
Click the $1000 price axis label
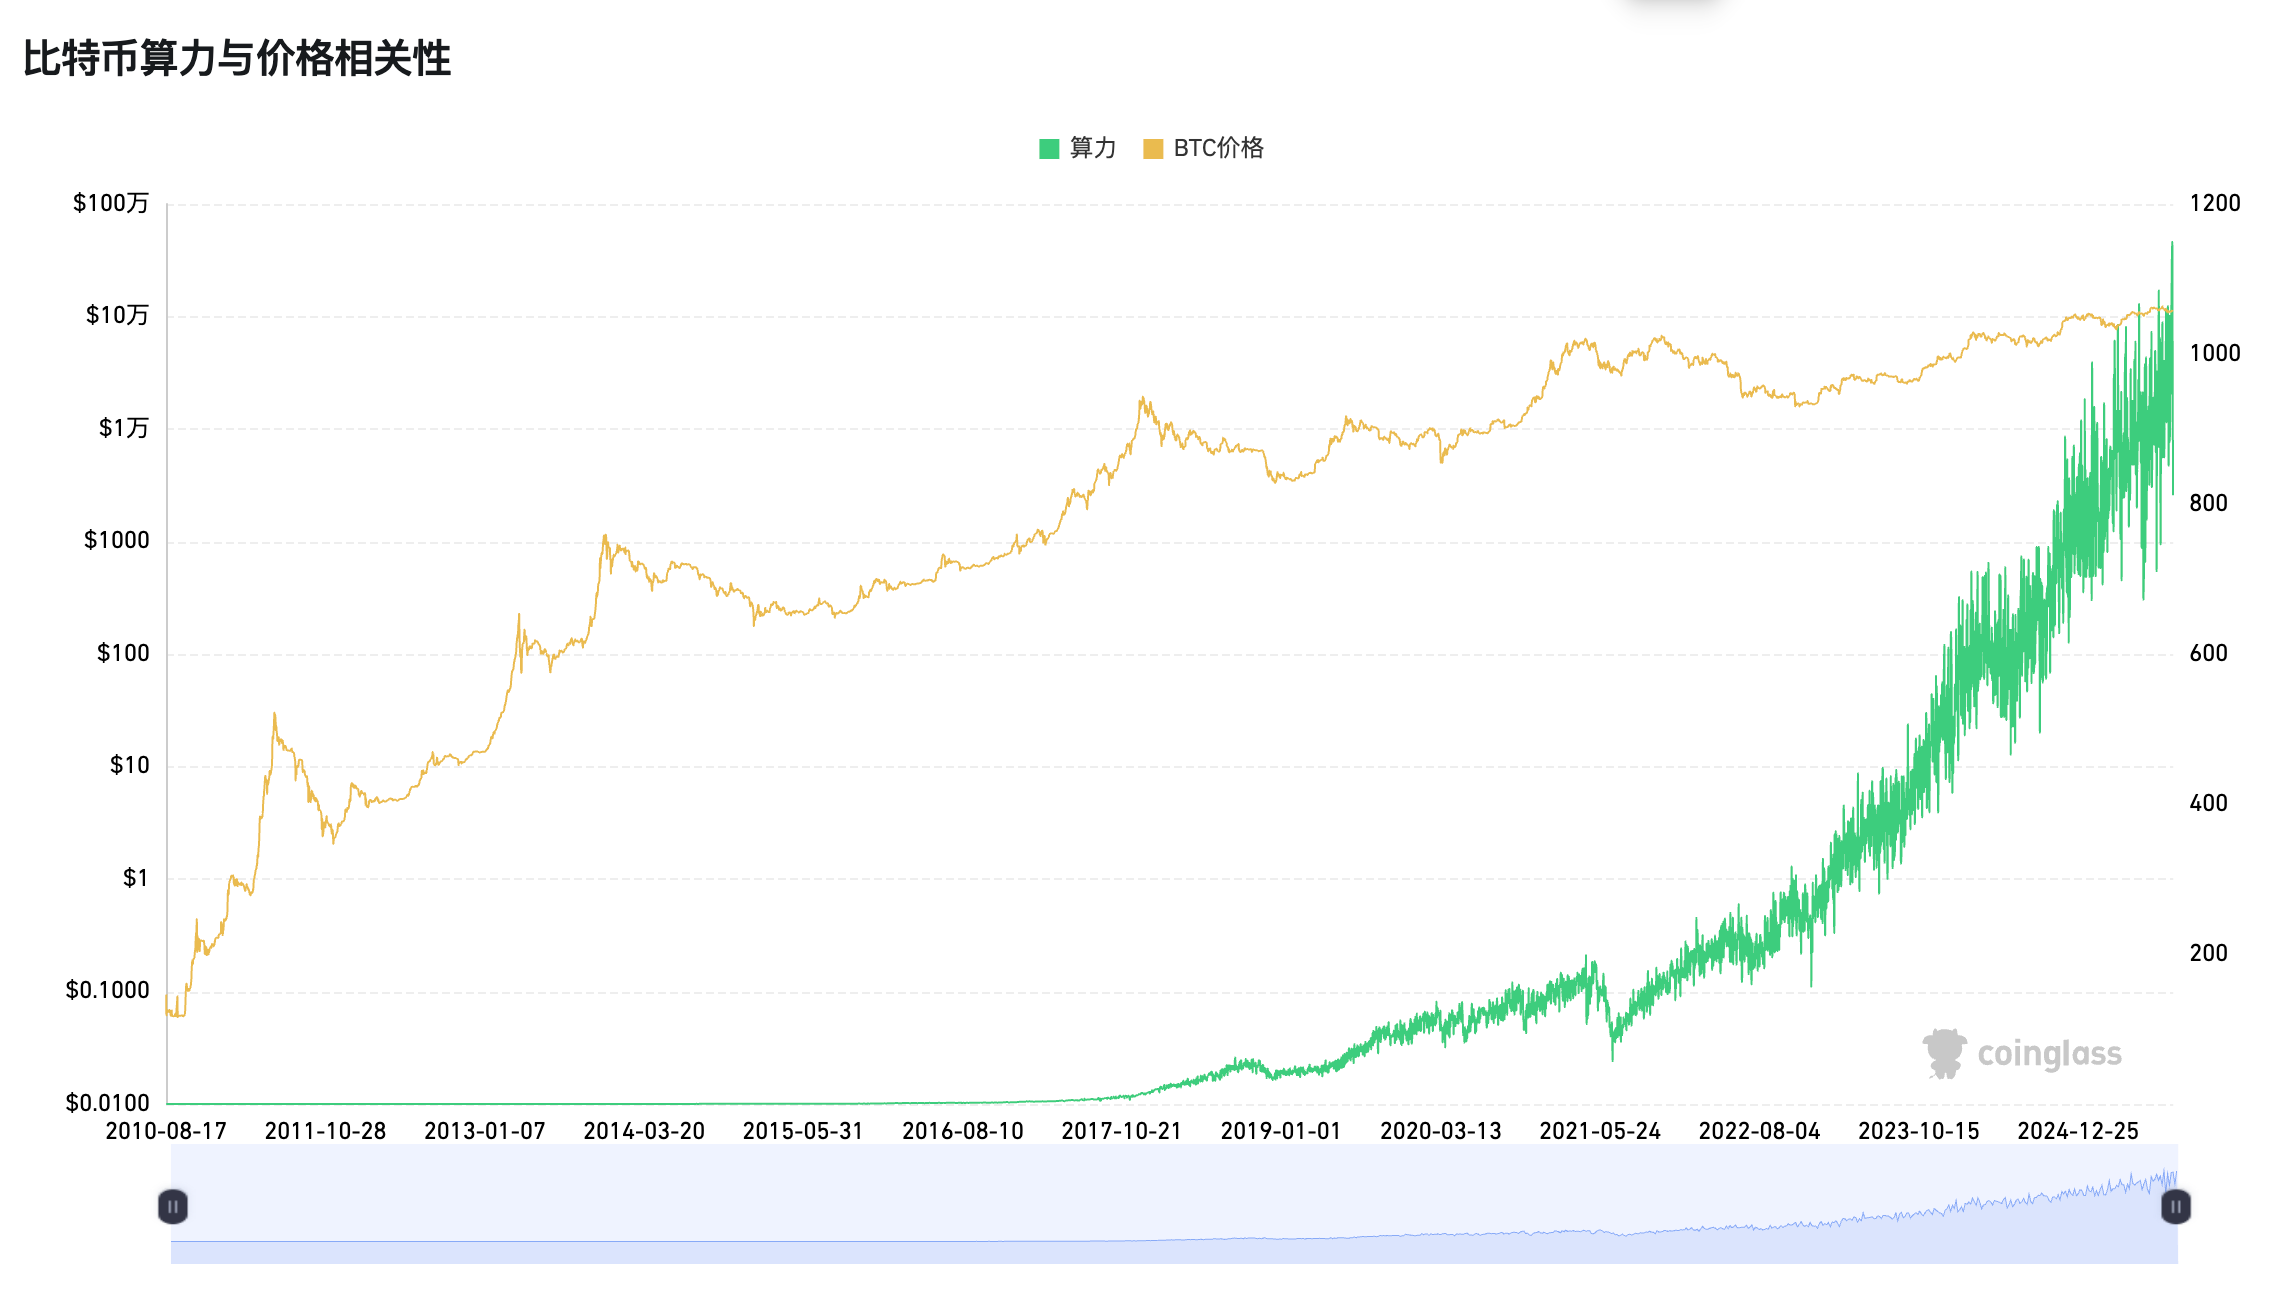tap(116, 541)
